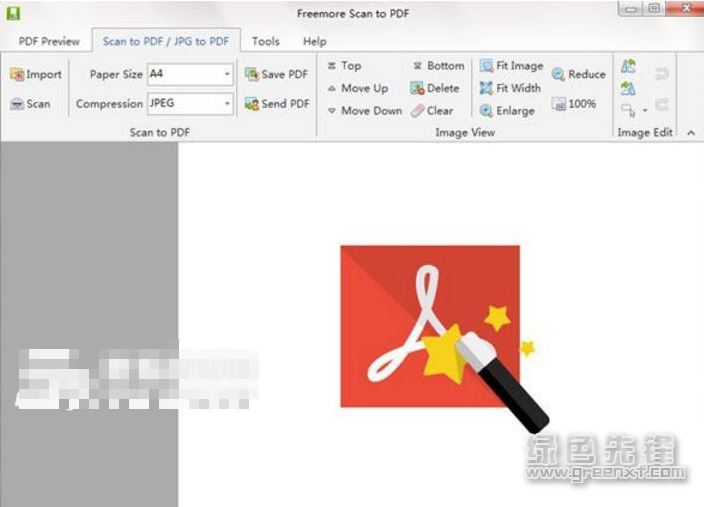704x507 pixels.
Task: Shift the image with Move Up
Action: point(358,88)
